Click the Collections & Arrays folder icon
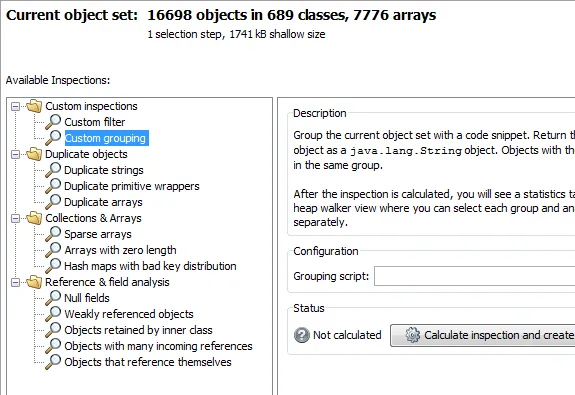Screen dimensions: 575x395 click(34, 218)
